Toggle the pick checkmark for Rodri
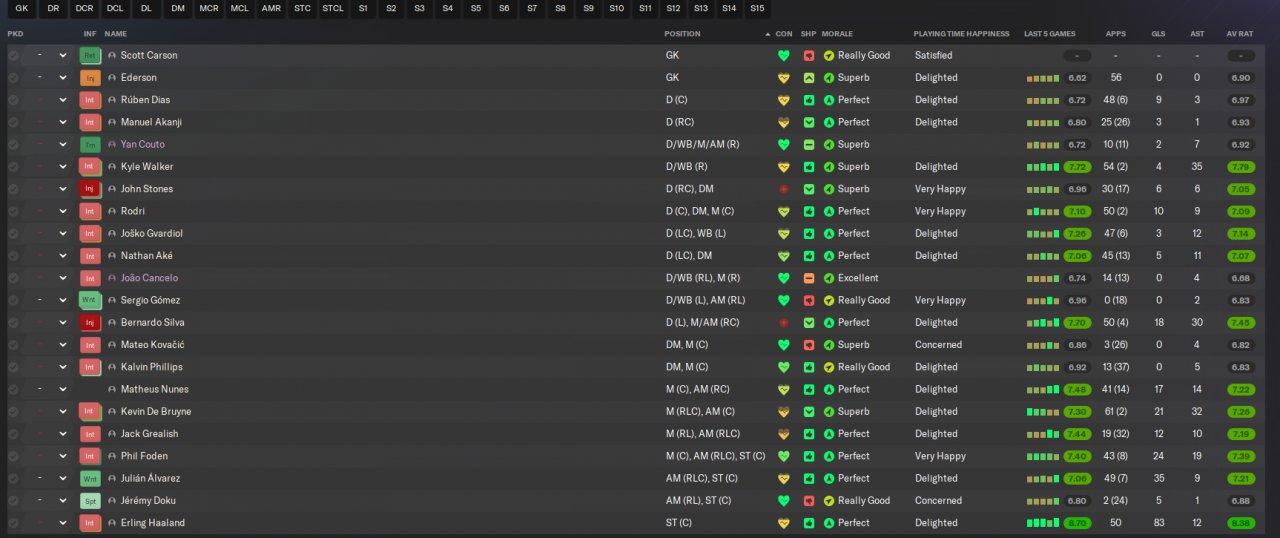Viewport: 1280px width, 538px height. click(13, 212)
